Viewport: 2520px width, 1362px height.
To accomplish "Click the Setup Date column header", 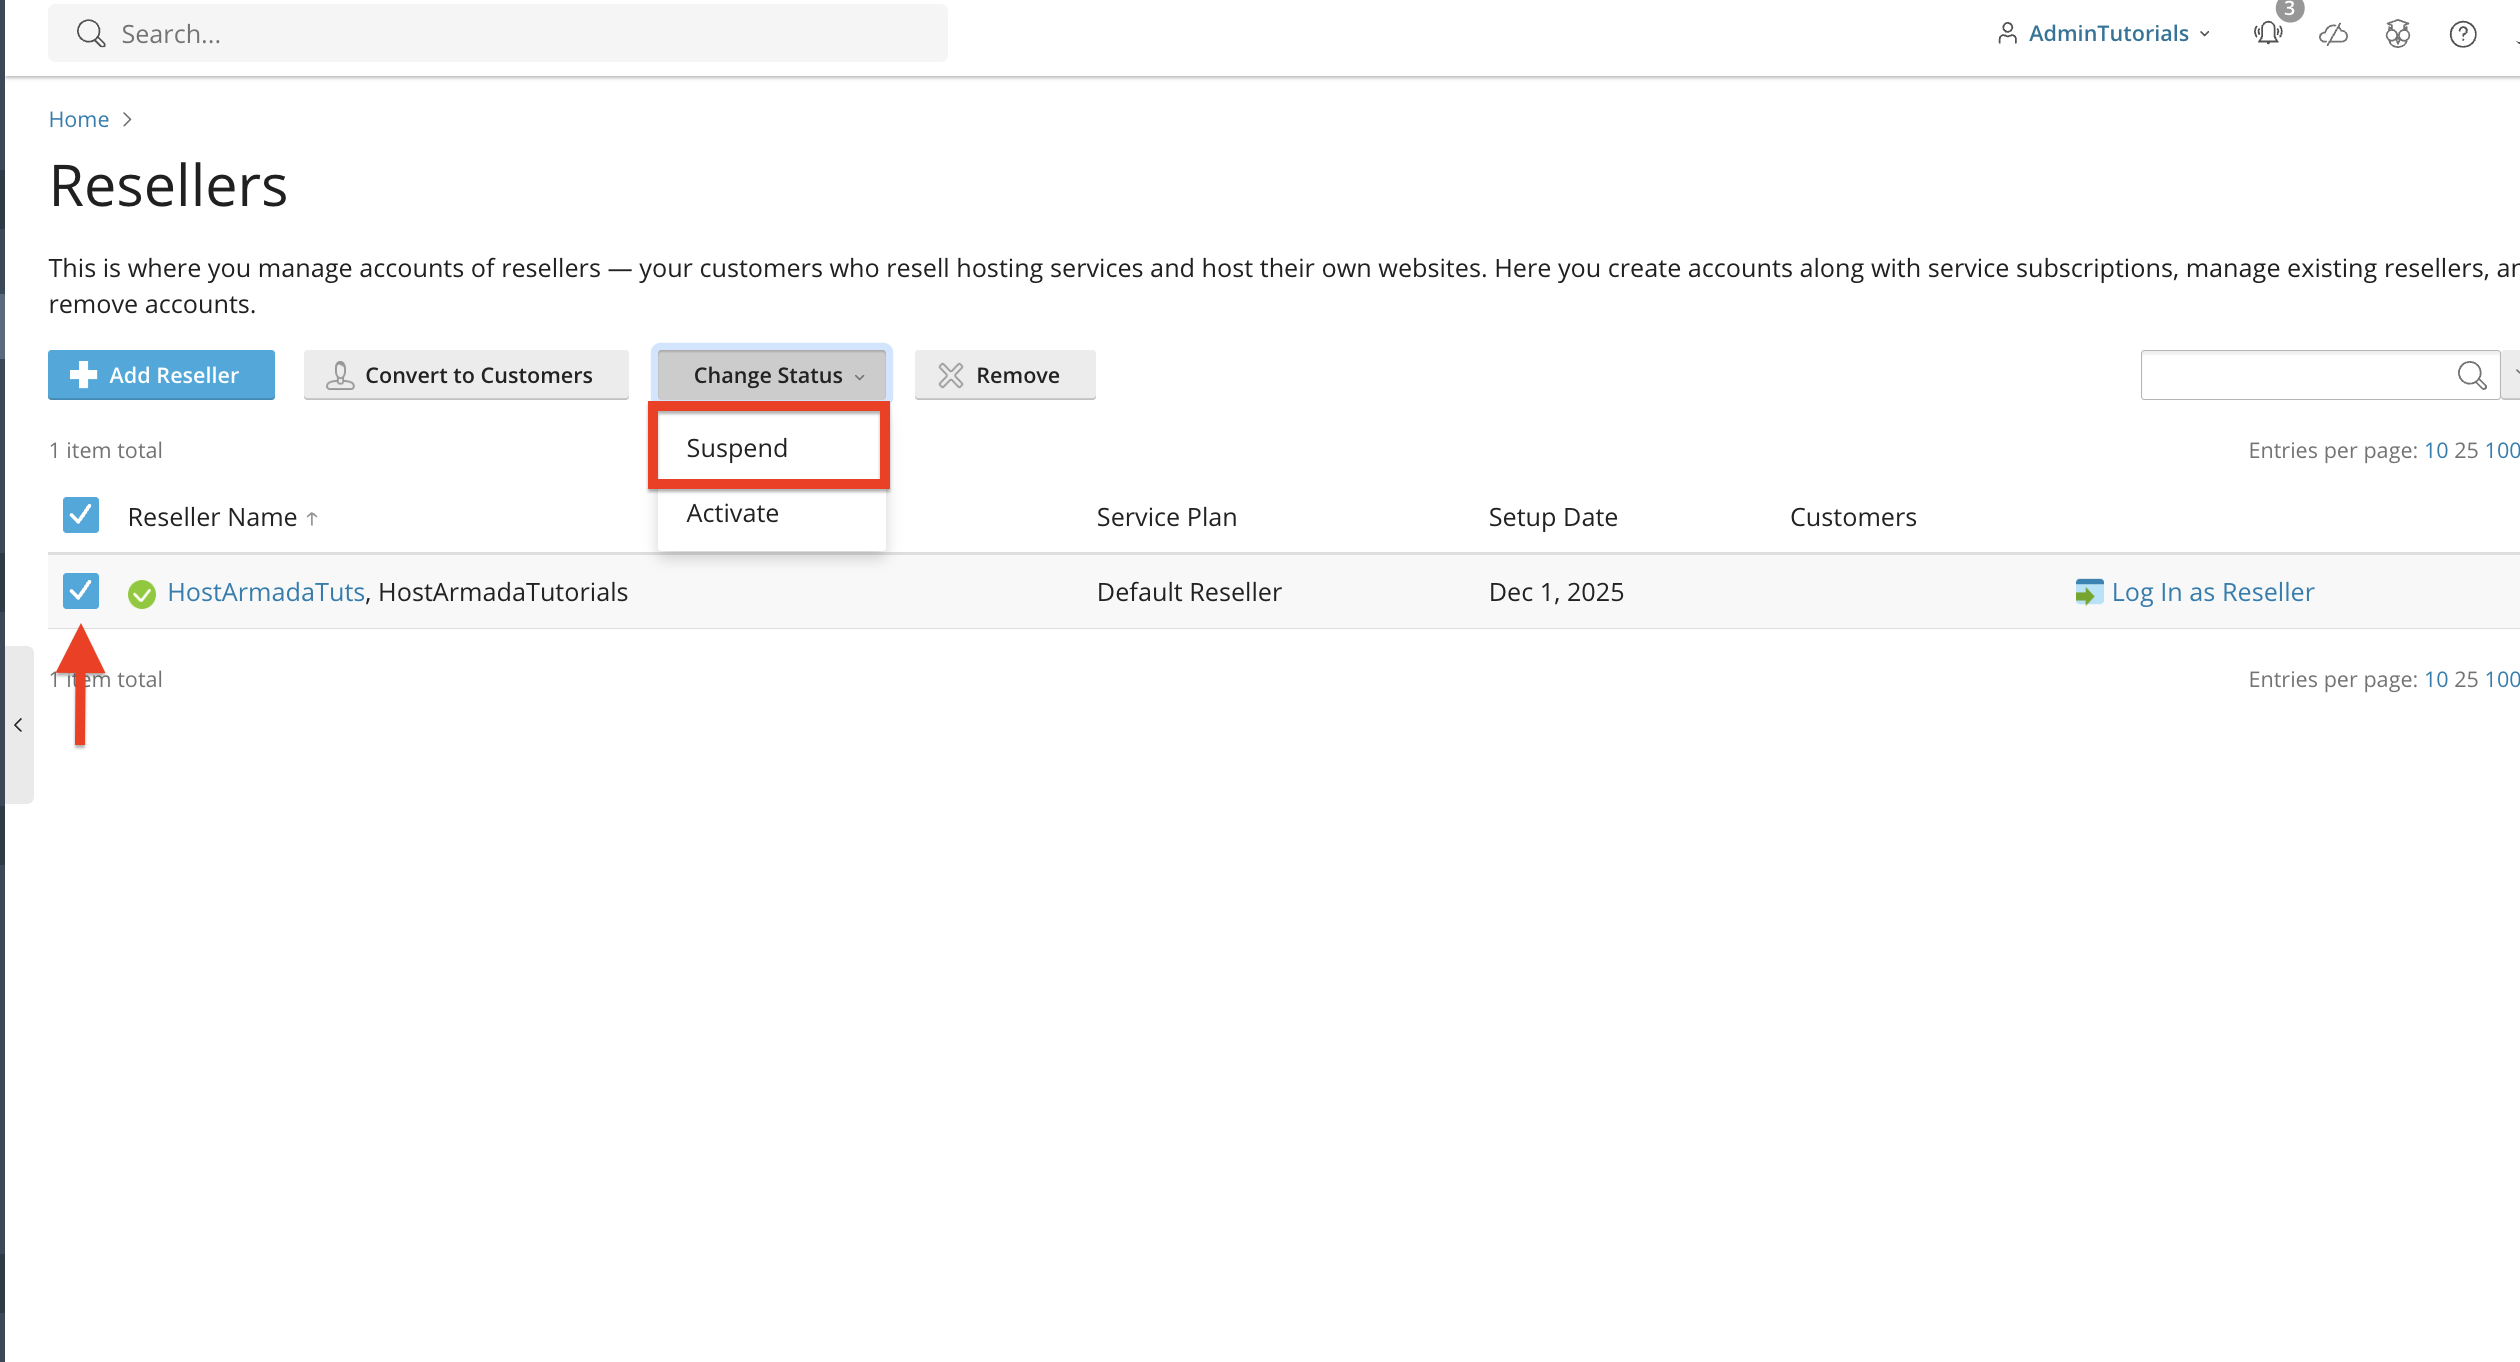I will pos(1552,517).
